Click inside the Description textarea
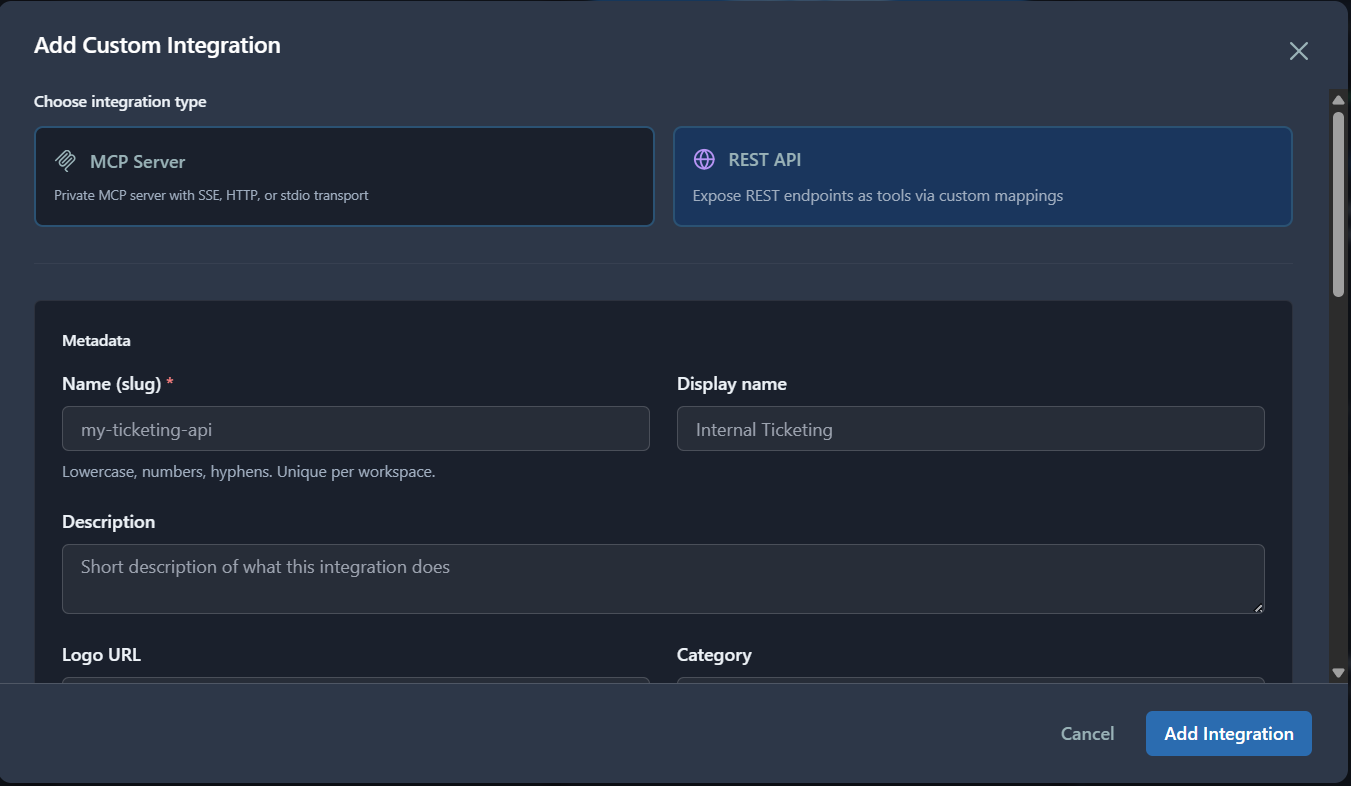 (663, 578)
